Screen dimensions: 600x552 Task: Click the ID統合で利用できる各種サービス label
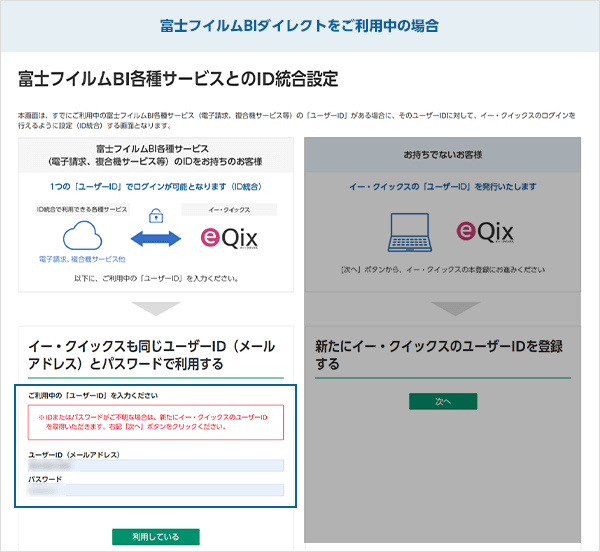[82, 210]
